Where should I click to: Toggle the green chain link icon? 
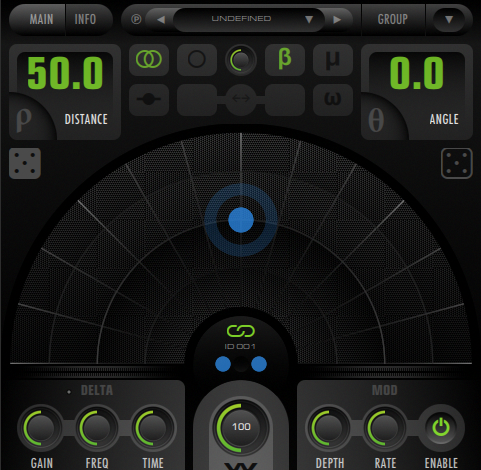pyautogui.click(x=241, y=331)
